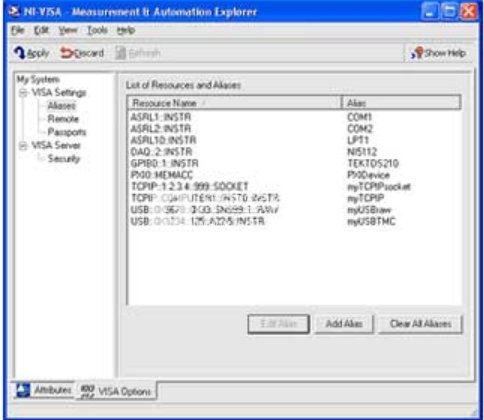Click the Refresh toolbar icon

click(120, 53)
